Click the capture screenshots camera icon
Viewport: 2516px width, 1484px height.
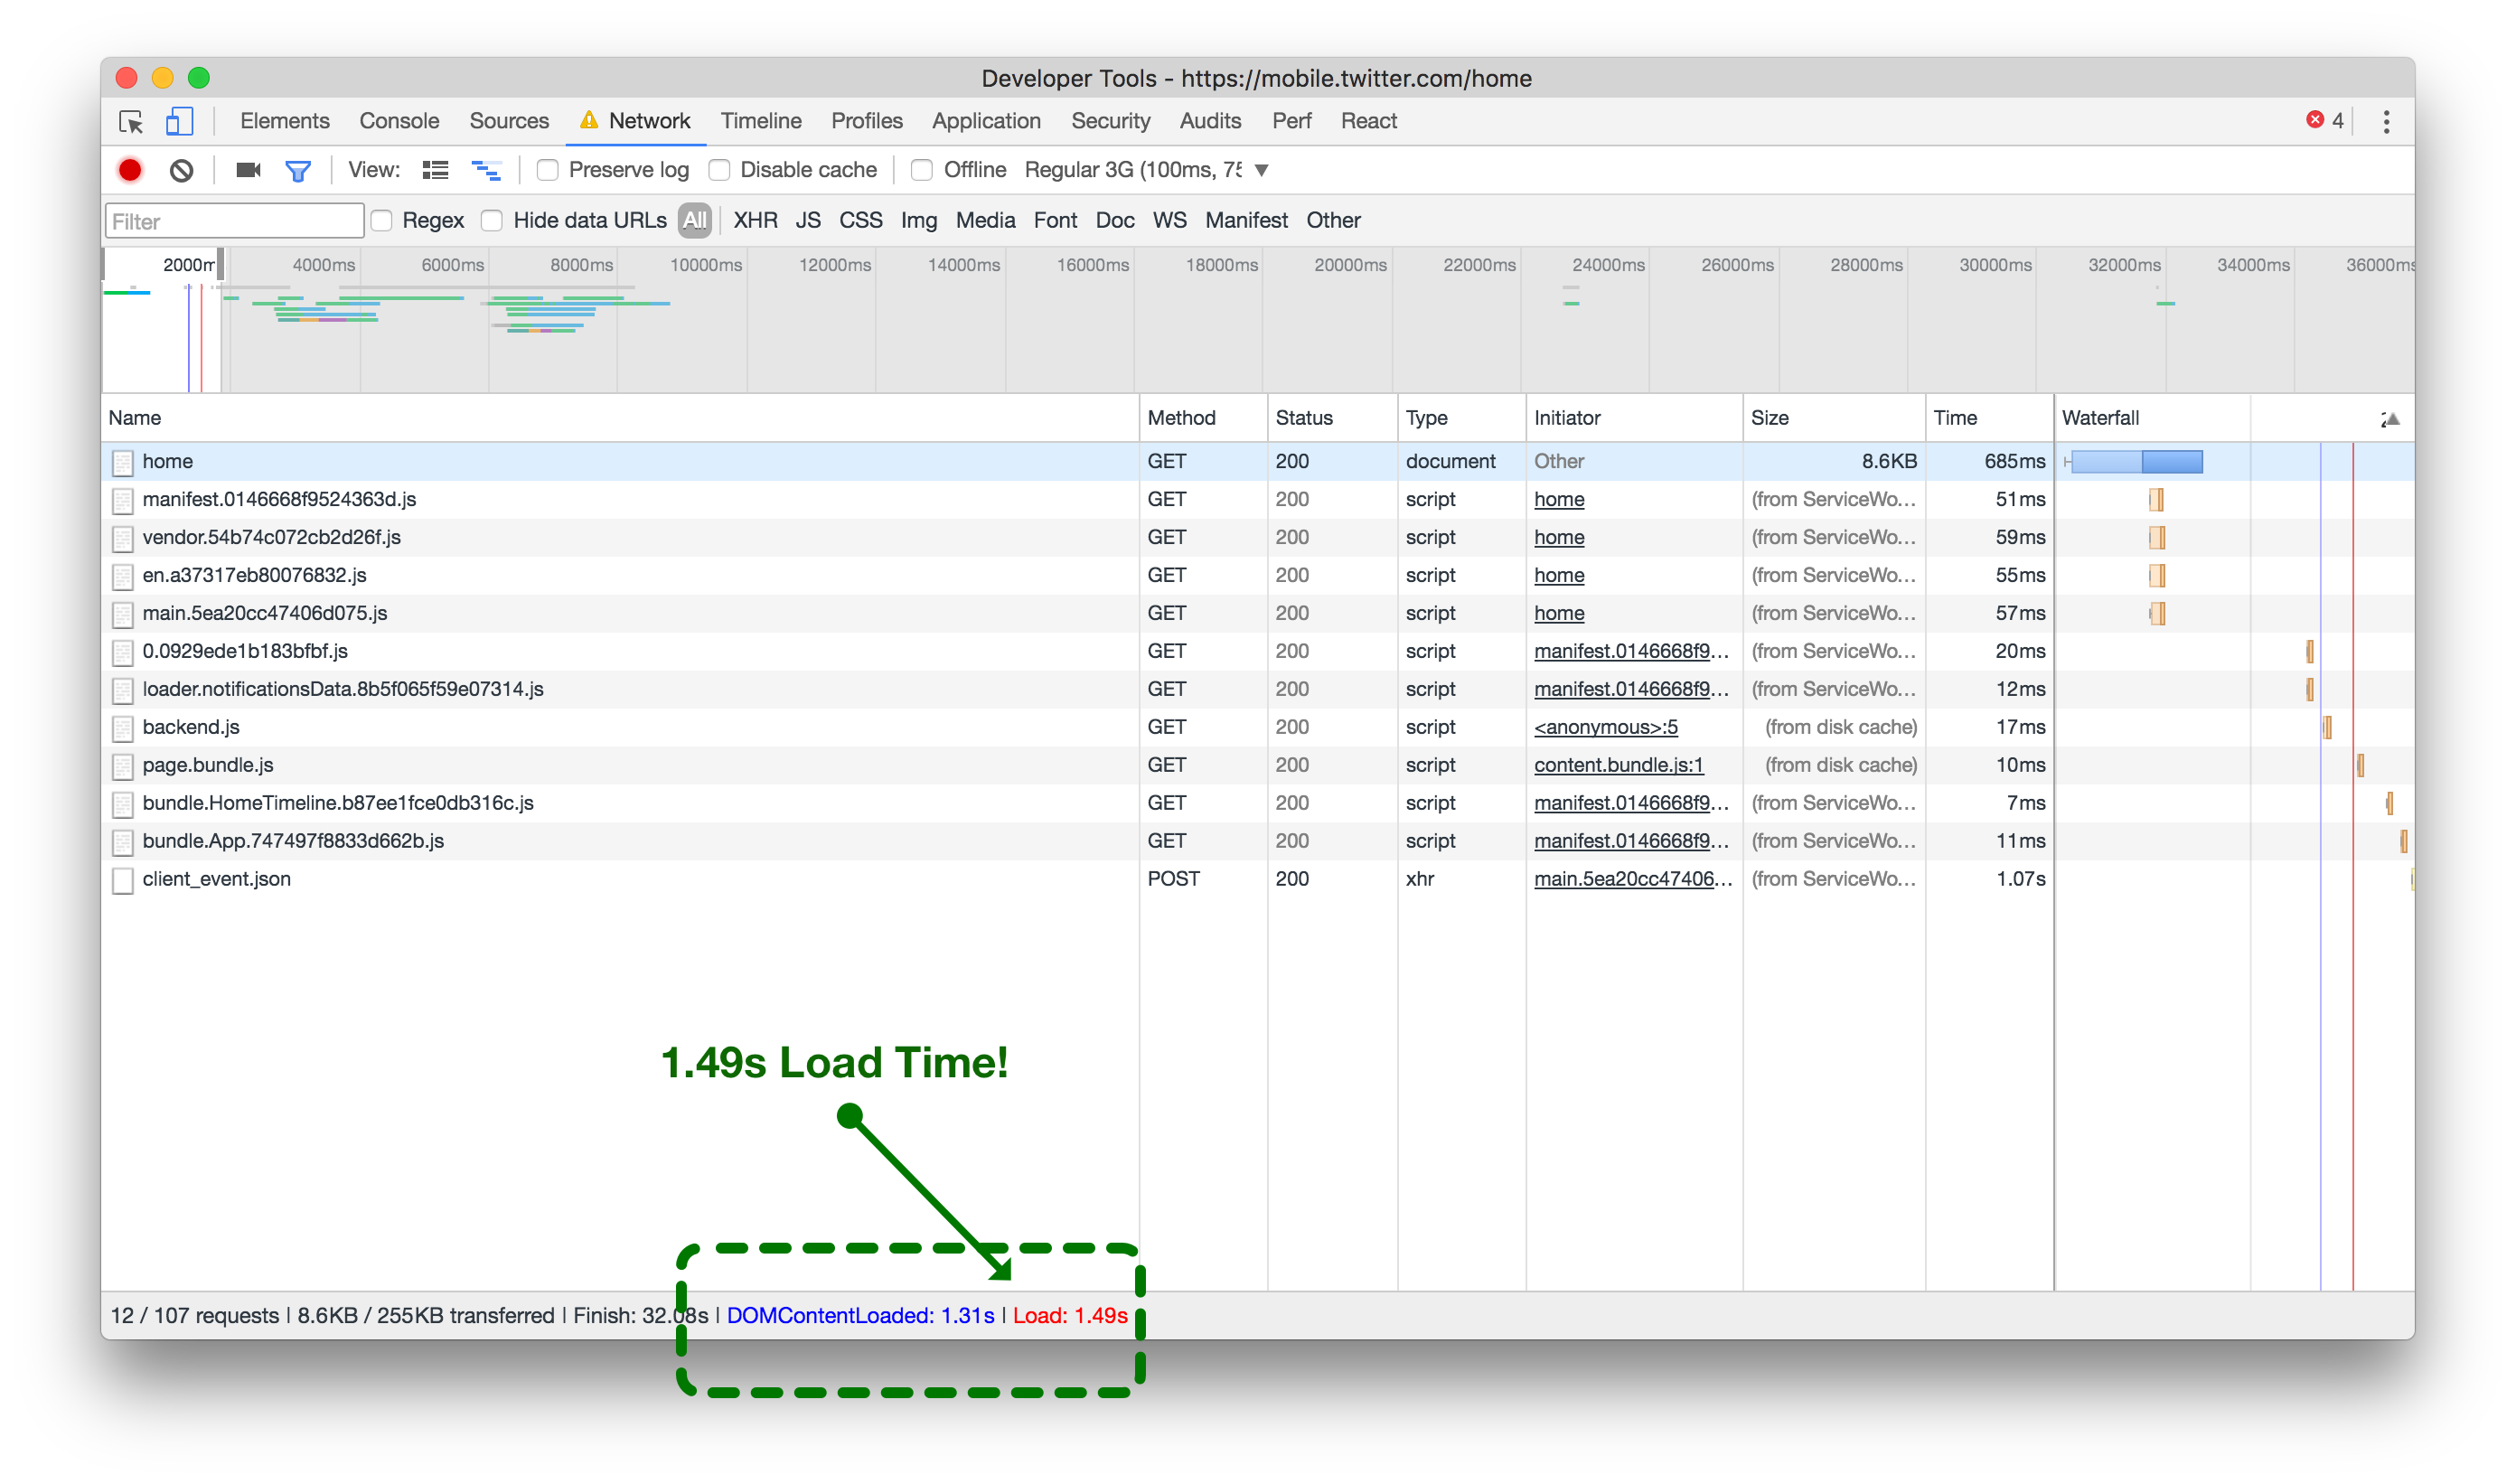[248, 170]
